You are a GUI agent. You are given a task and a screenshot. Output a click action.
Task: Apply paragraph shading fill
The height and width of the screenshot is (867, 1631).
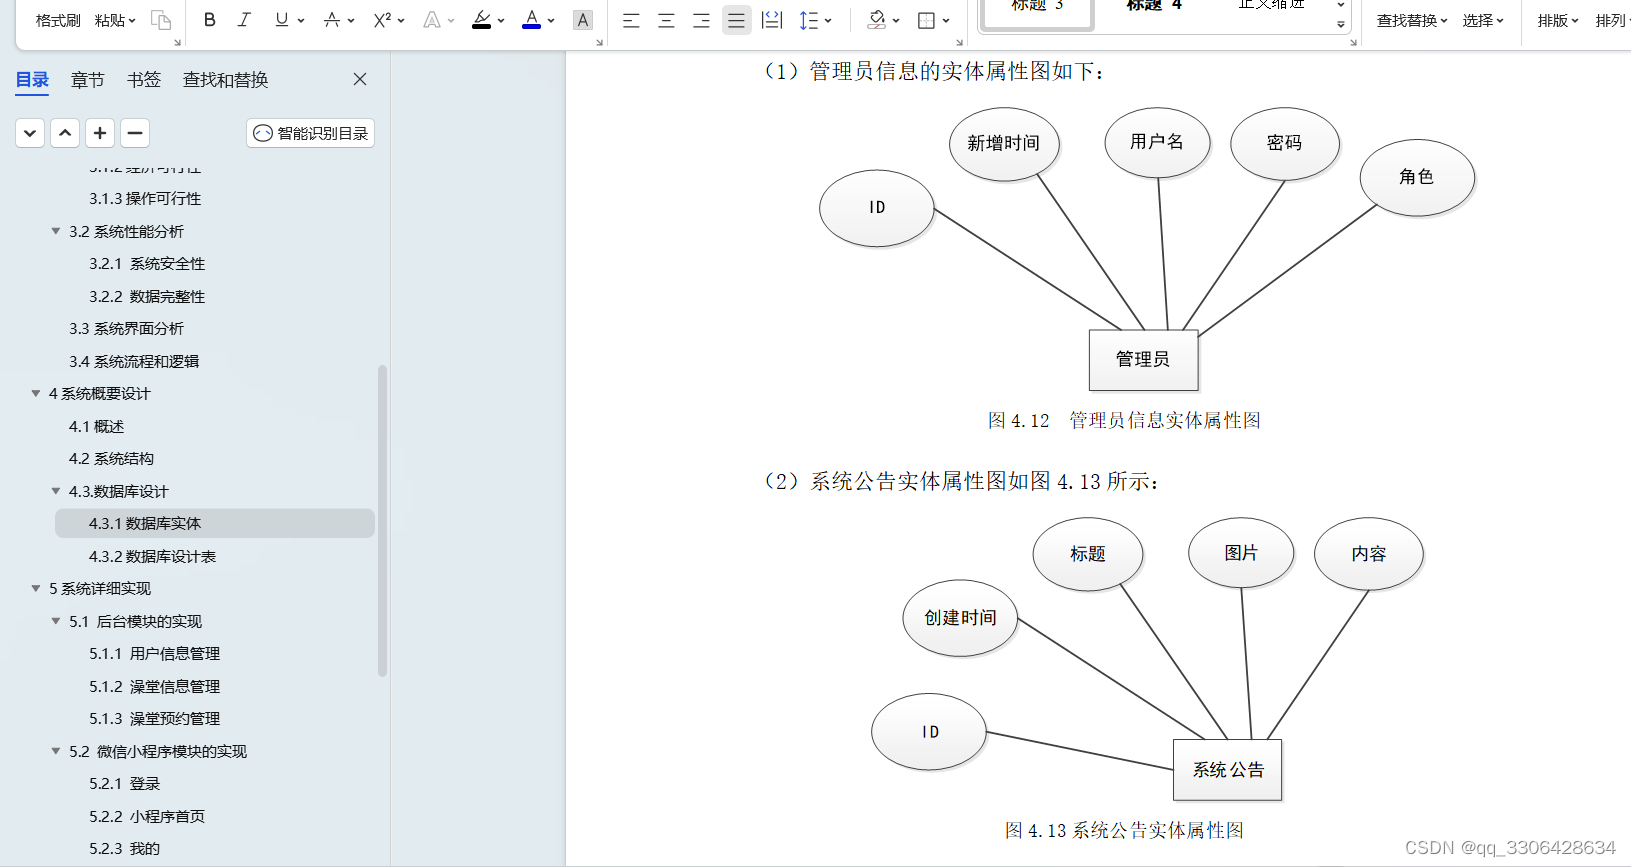pyautogui.click(x=877, y=20)
